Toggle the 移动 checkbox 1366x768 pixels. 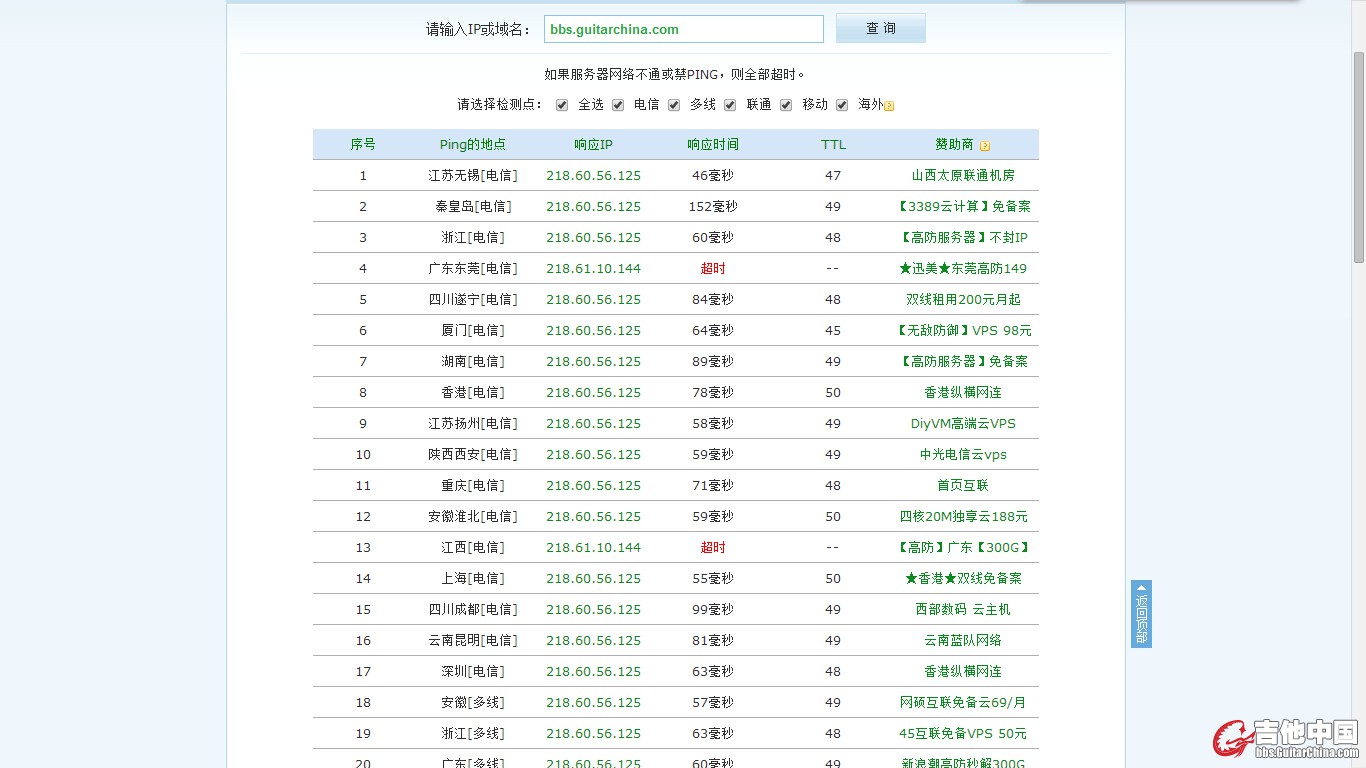(786, 105)
